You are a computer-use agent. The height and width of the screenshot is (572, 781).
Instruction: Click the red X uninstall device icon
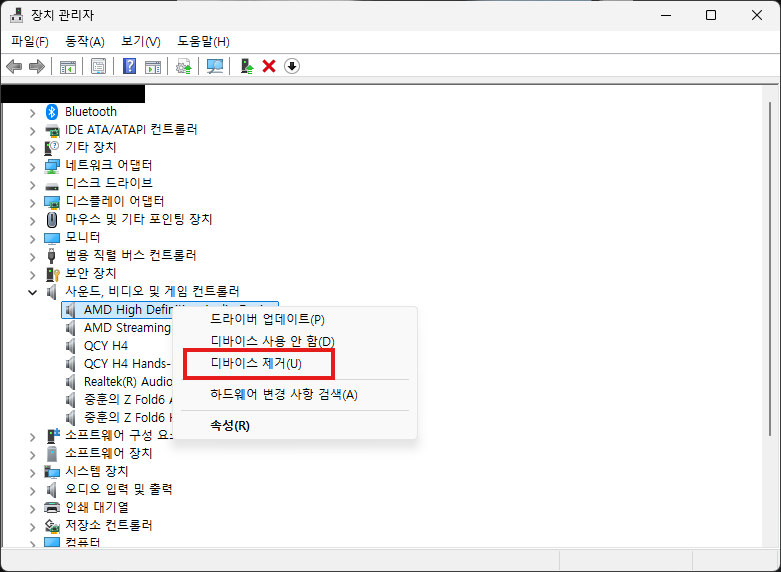pos(269,66)
